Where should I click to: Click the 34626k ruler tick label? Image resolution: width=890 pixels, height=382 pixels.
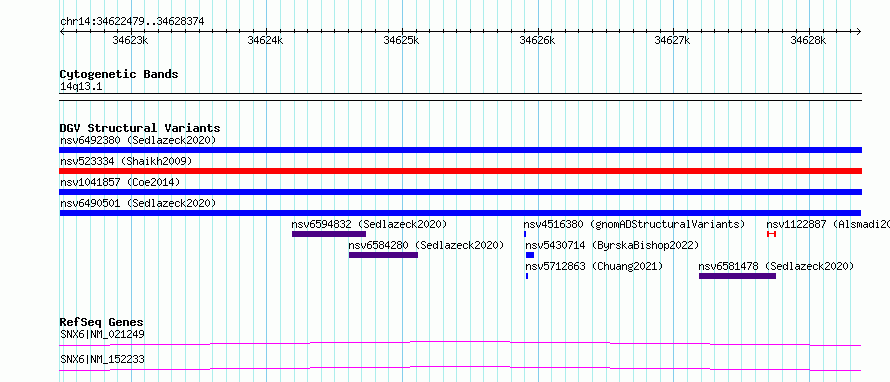(537, 40)
